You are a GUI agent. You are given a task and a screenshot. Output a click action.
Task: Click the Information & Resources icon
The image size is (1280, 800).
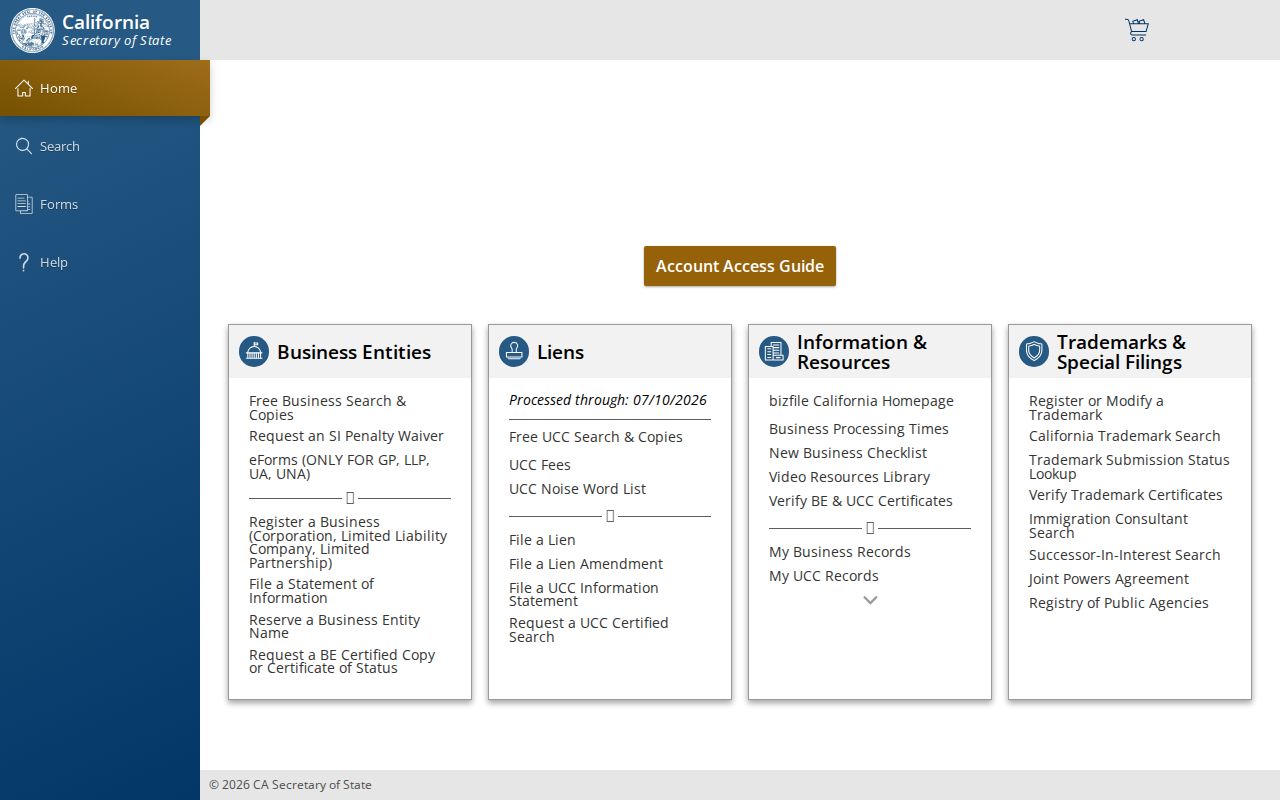(774, 351)
